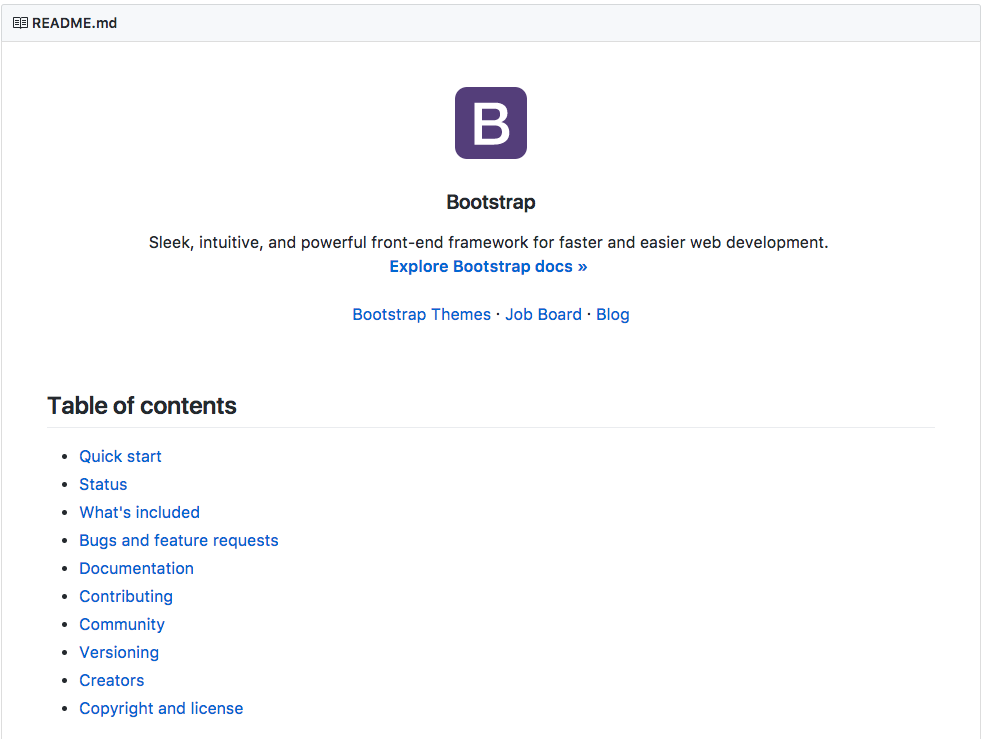Click the Sleek, intuitive framework description text
This screenshot has width=982, height=739.
(x=488, y=243)
